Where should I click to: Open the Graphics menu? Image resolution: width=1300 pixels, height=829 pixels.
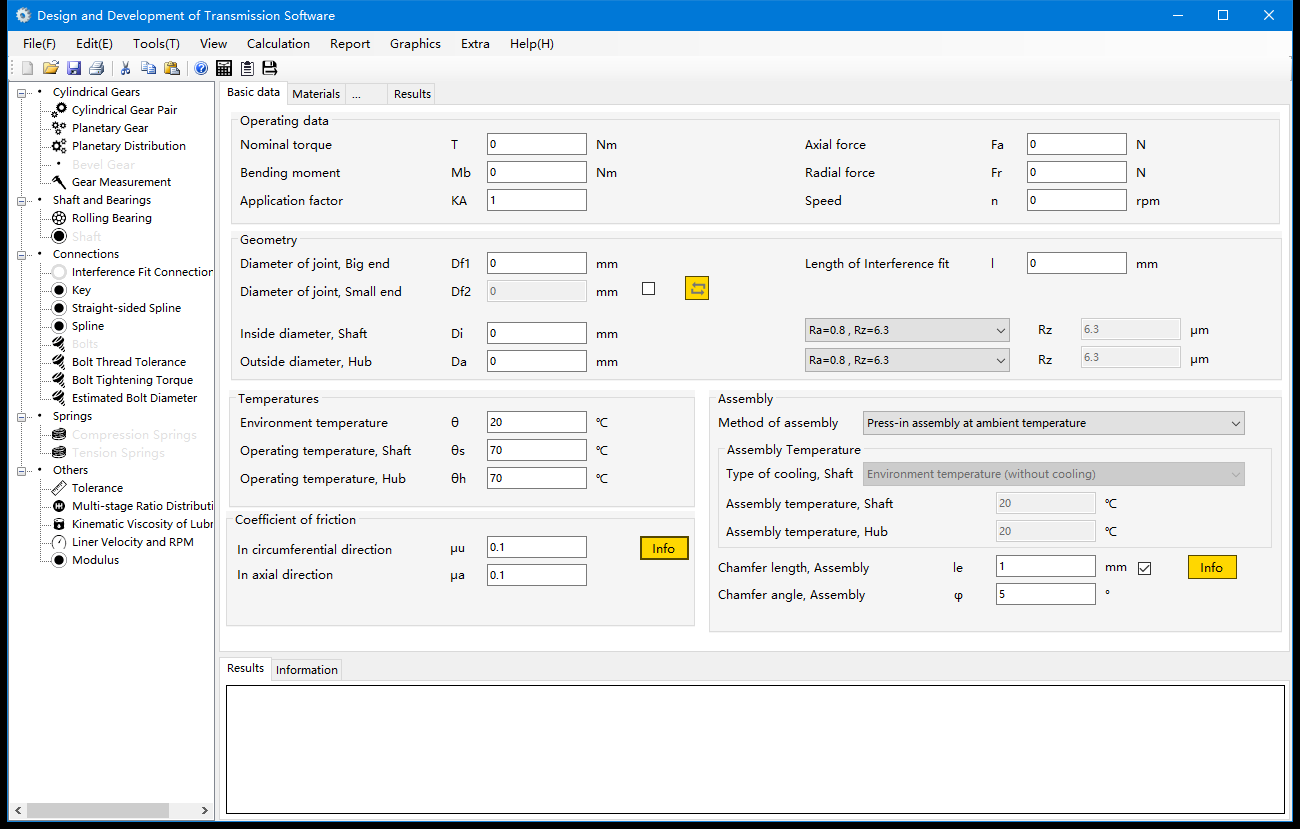[415, 44]
